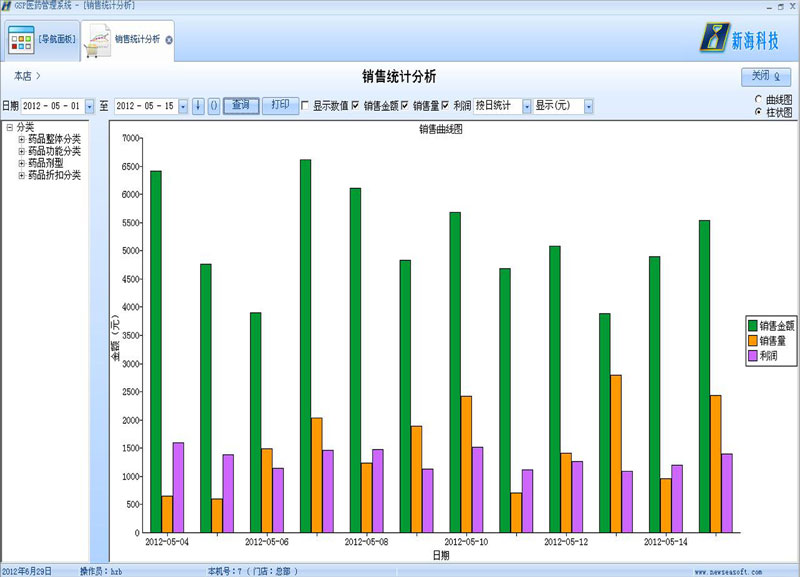The width and height of the screenshot is (800, 577).
Task: Click the navigation panel grid icon
Action: (21, 40)
